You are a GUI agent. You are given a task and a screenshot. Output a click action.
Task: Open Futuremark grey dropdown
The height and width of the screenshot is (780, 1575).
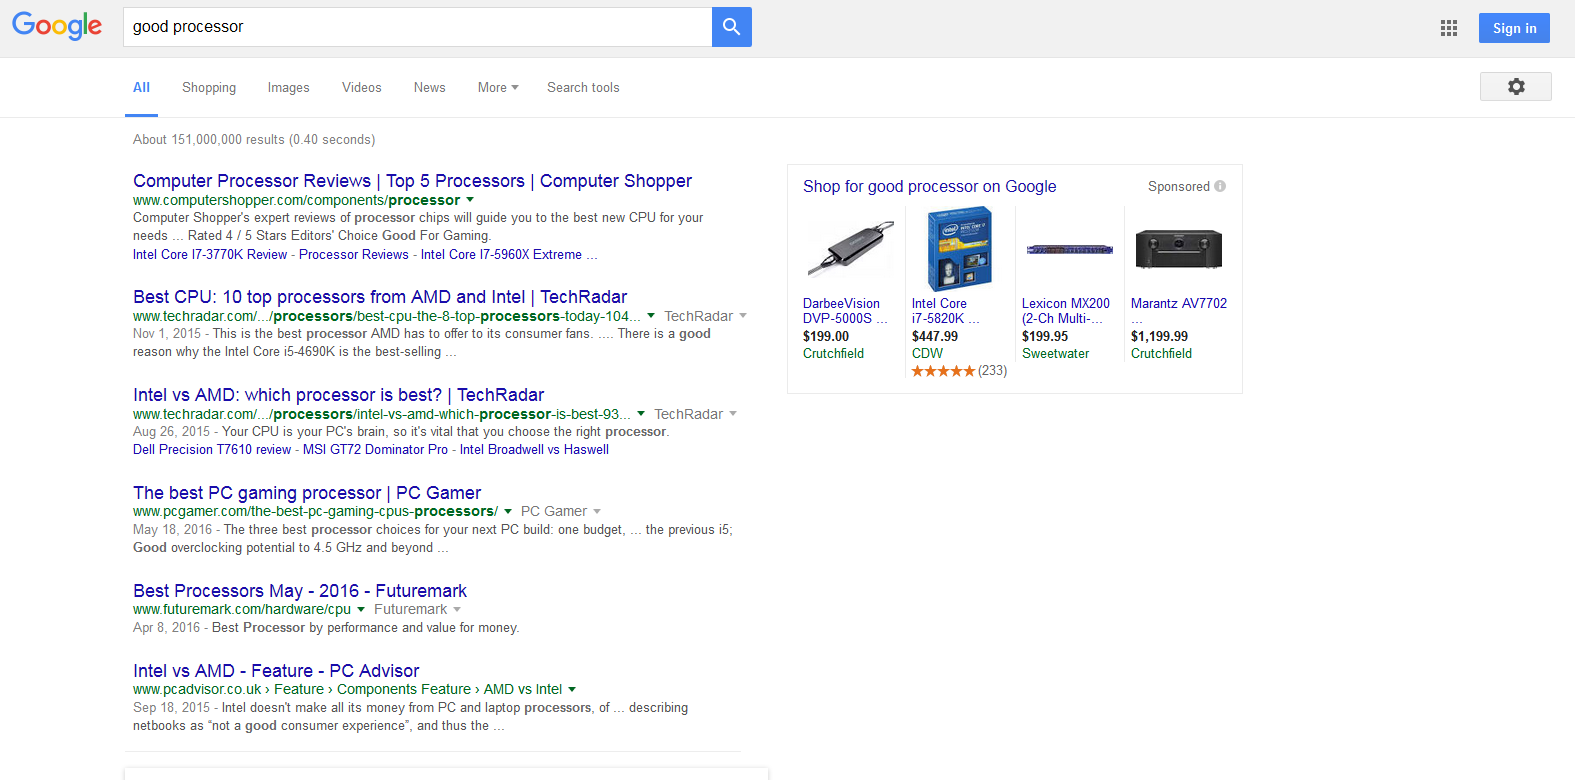(417, 610)
